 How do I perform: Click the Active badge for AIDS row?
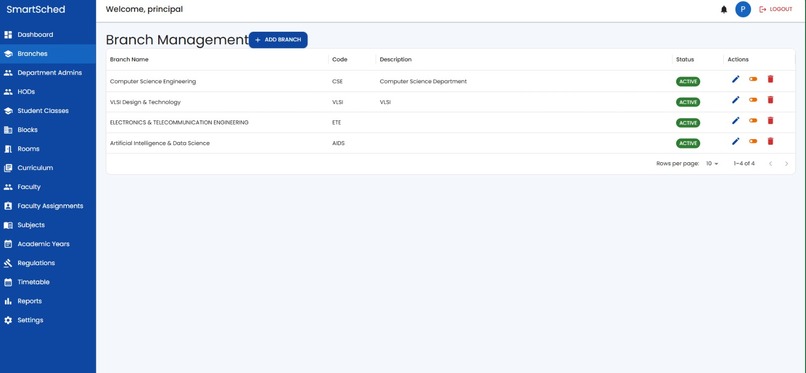688,143
